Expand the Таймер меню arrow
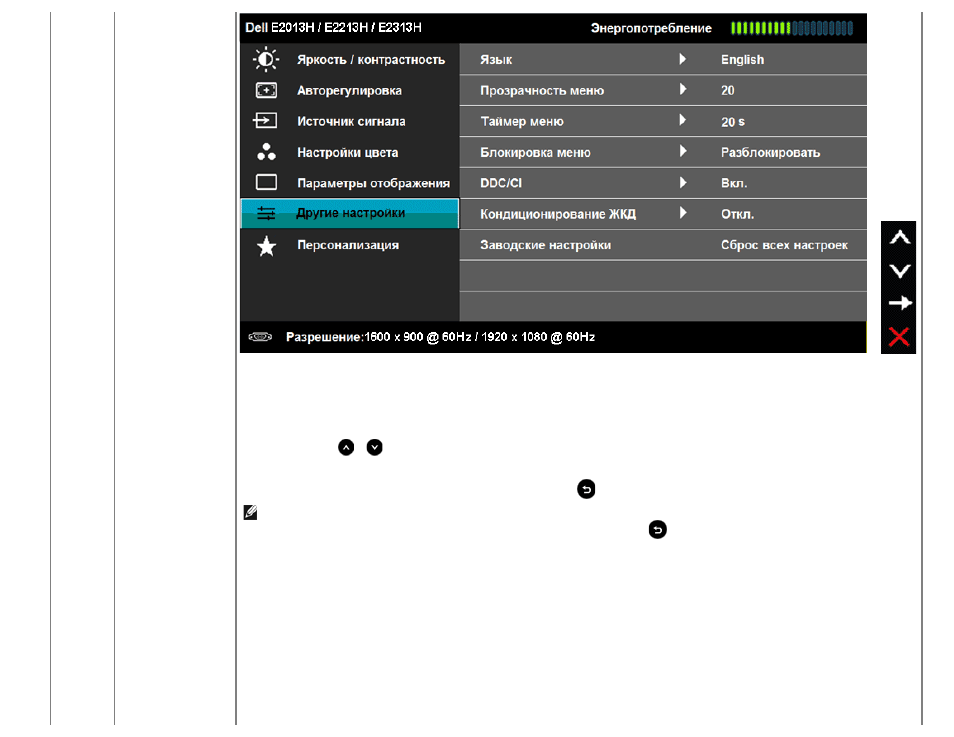Viewport: 954px width, 737px height. click(683, 121)
